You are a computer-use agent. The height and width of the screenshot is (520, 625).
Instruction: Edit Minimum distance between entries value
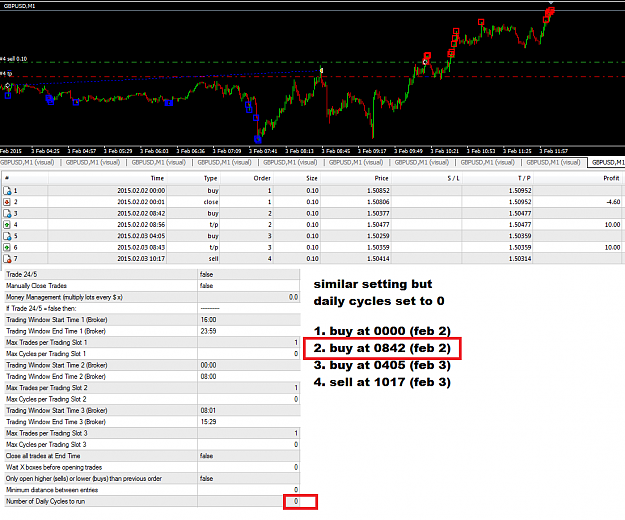[x=248, y=490]
